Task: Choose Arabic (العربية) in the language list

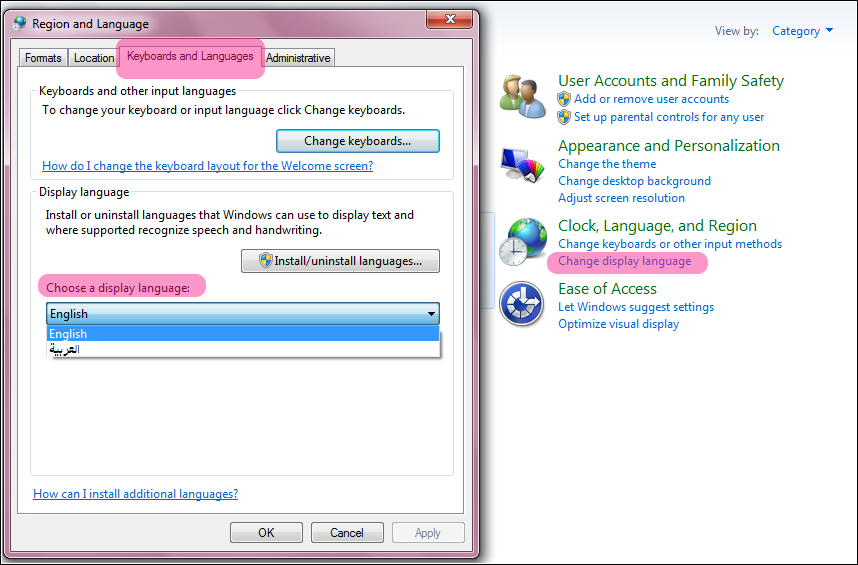Action: (243, 349)
